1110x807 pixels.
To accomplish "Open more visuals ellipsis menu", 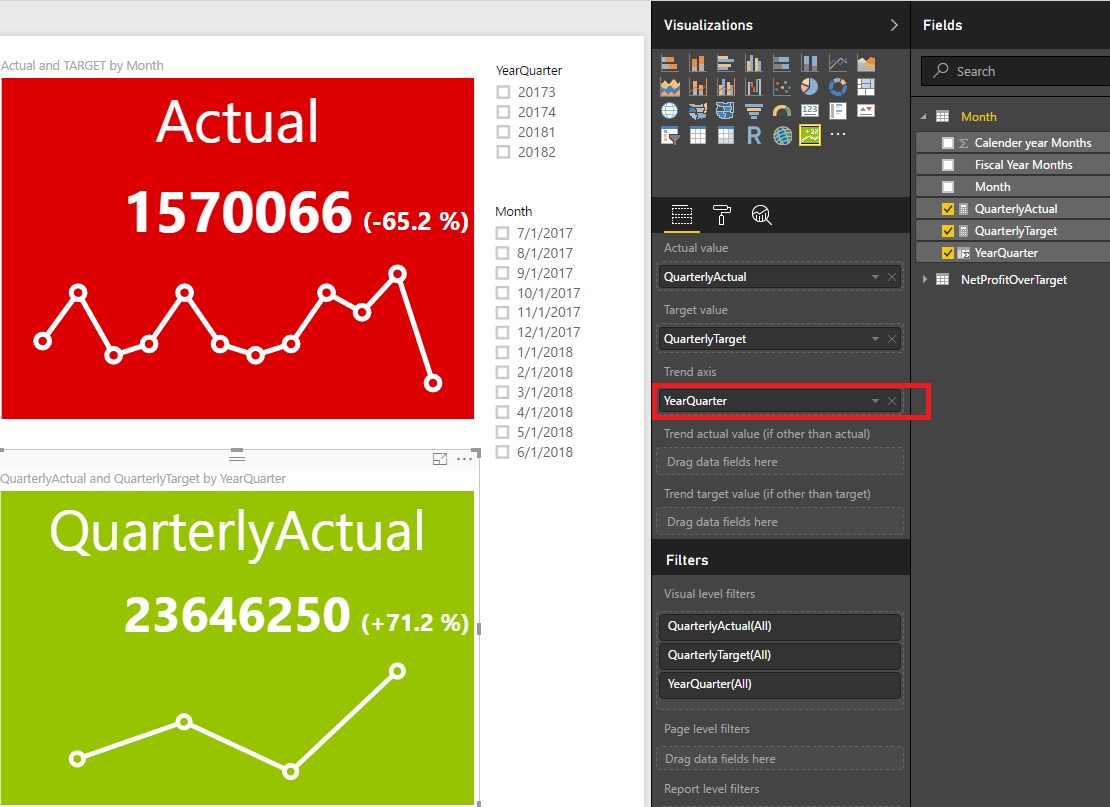I will (x=837, y=134).
